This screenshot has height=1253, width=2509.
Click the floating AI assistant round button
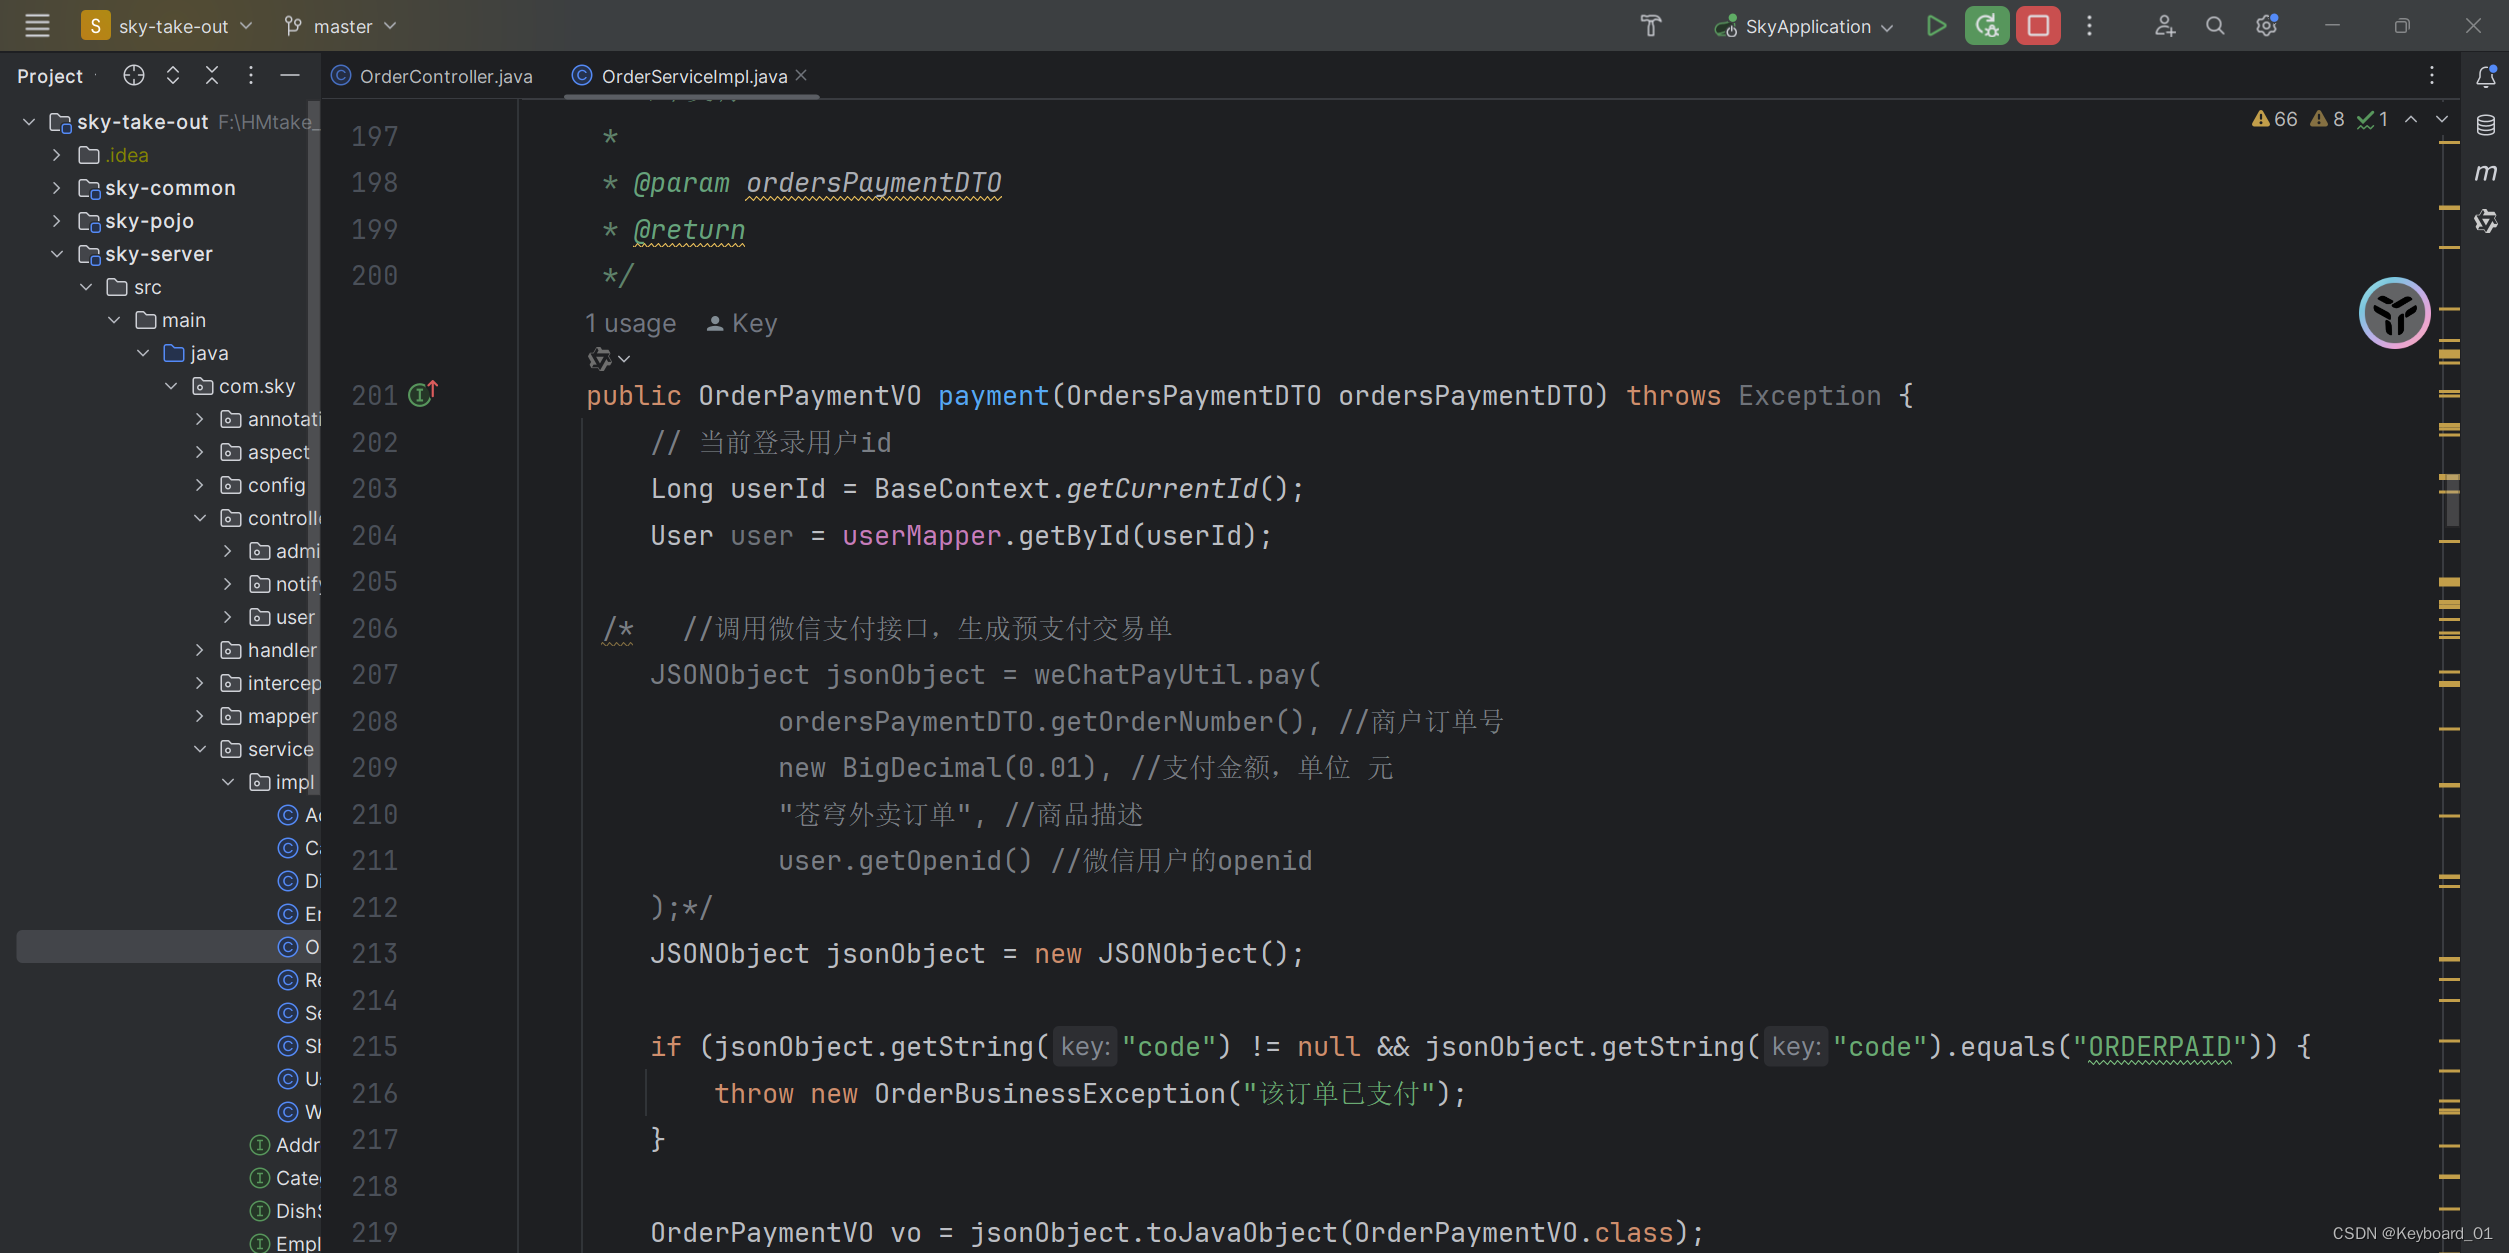[2394, 313]
